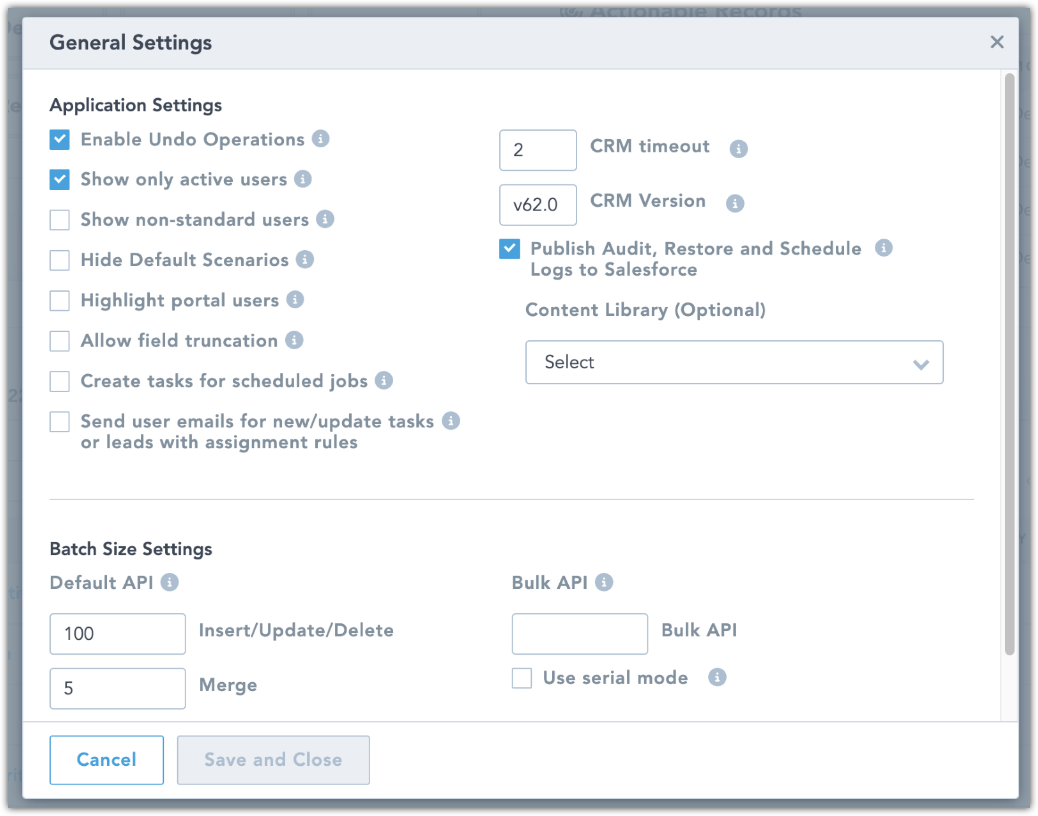Click the dialog's vertical scrollbar
Viewport: 1038px width, 816px height.
point(1010,364)
